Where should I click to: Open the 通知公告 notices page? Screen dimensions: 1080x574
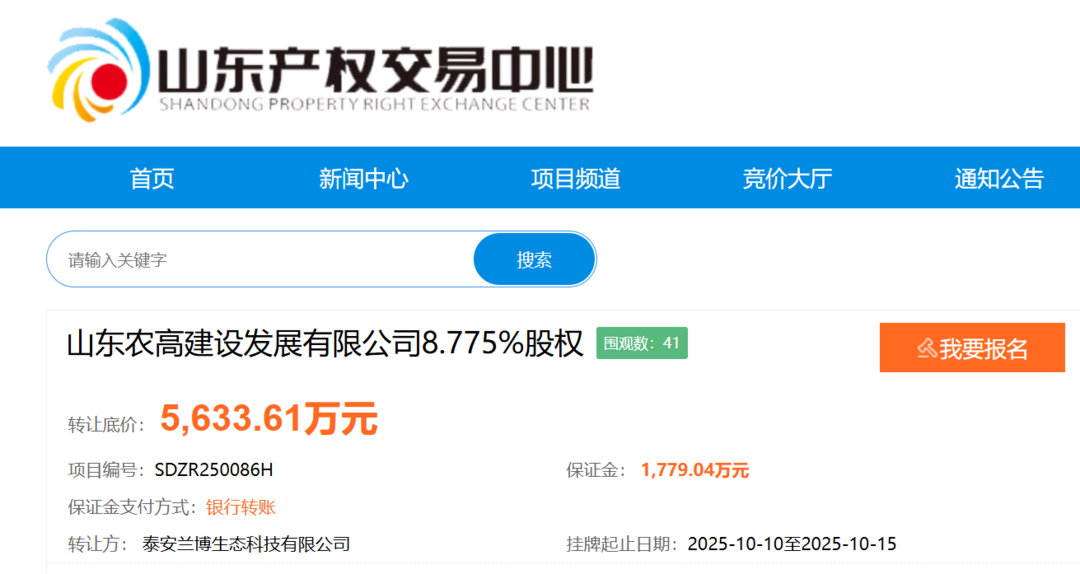tap(998, 179)
